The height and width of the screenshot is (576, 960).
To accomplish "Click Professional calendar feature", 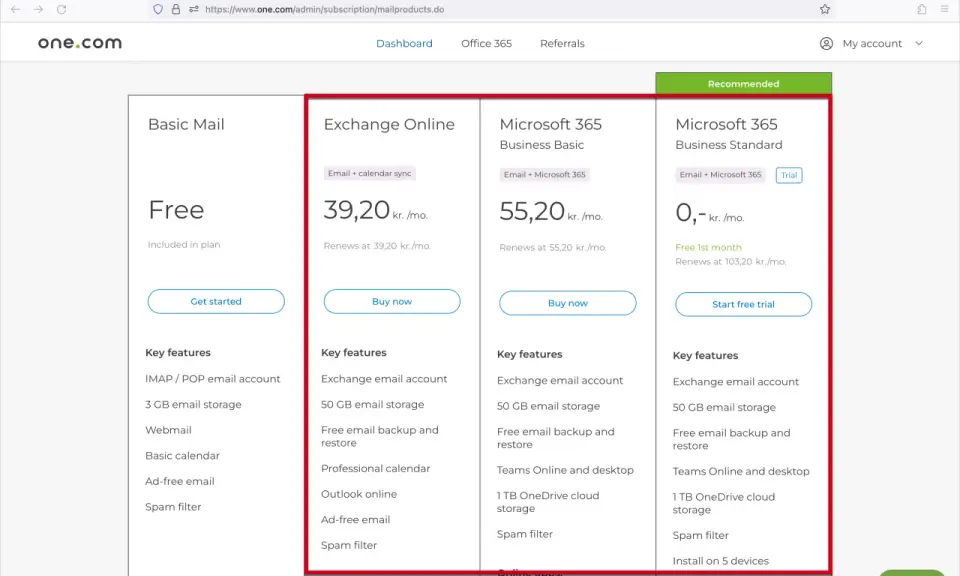I will [375, 468].
